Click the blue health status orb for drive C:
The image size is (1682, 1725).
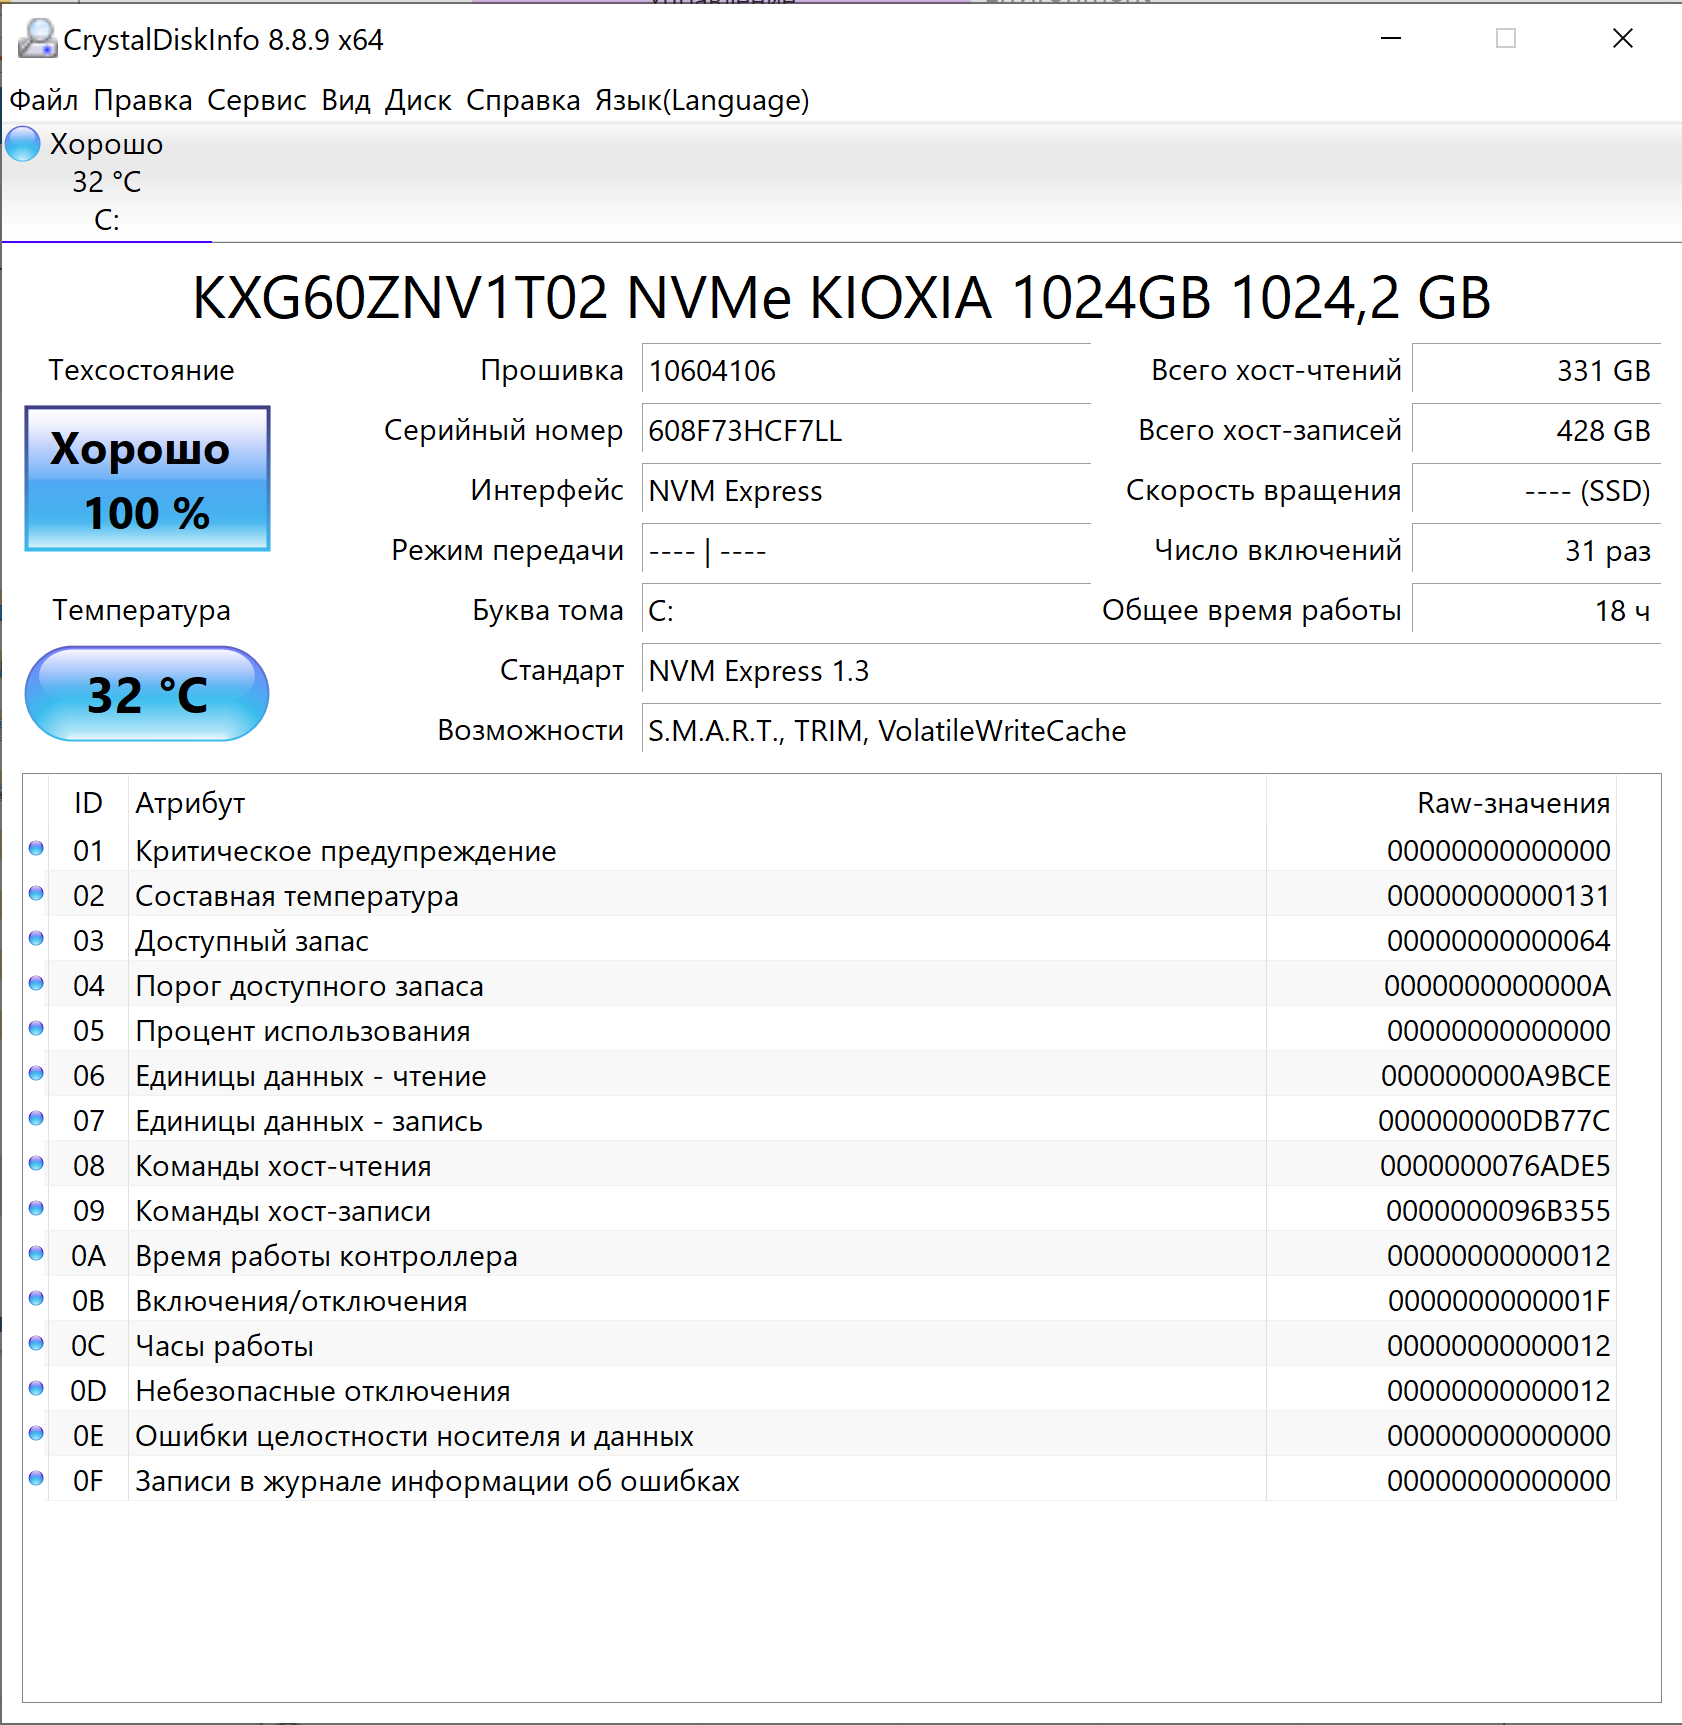point(23,144)
